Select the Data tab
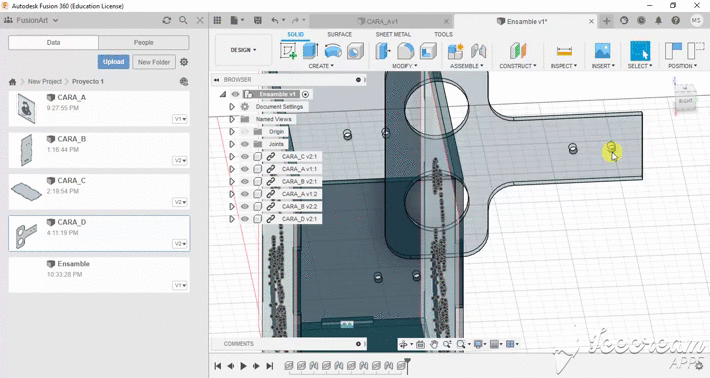 click(53, 43)
